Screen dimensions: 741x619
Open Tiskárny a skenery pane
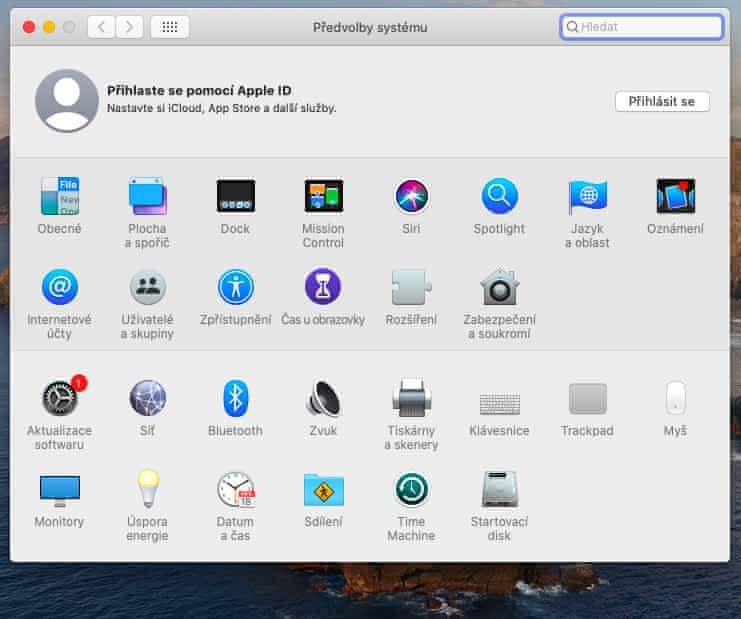click(x=411, y=399)
